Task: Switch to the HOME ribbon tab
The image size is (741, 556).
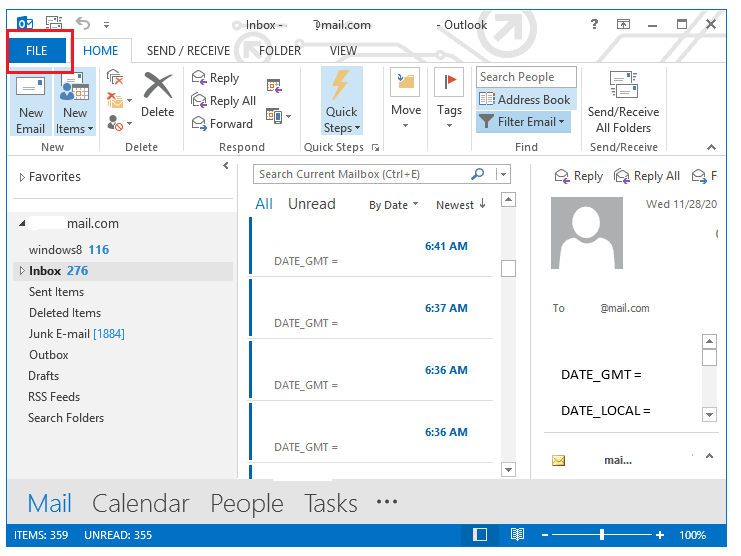Action: (101, 51)
